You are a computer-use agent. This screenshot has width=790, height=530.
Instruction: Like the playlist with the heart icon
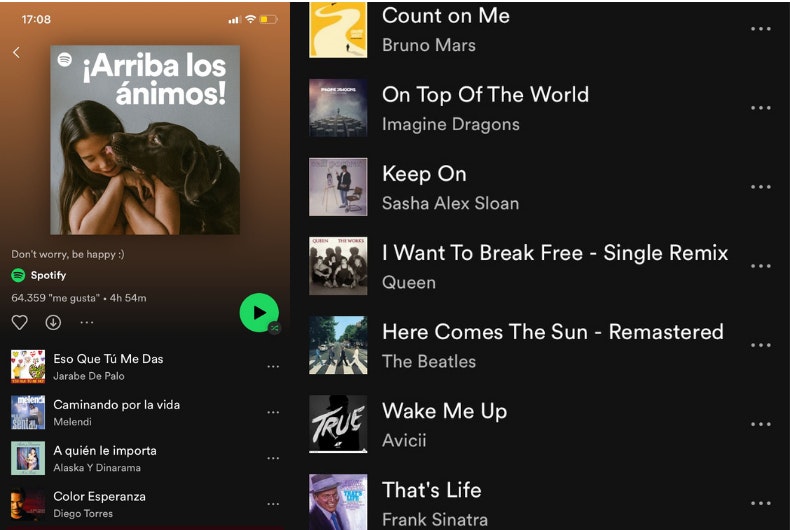(x=20, y=322)
